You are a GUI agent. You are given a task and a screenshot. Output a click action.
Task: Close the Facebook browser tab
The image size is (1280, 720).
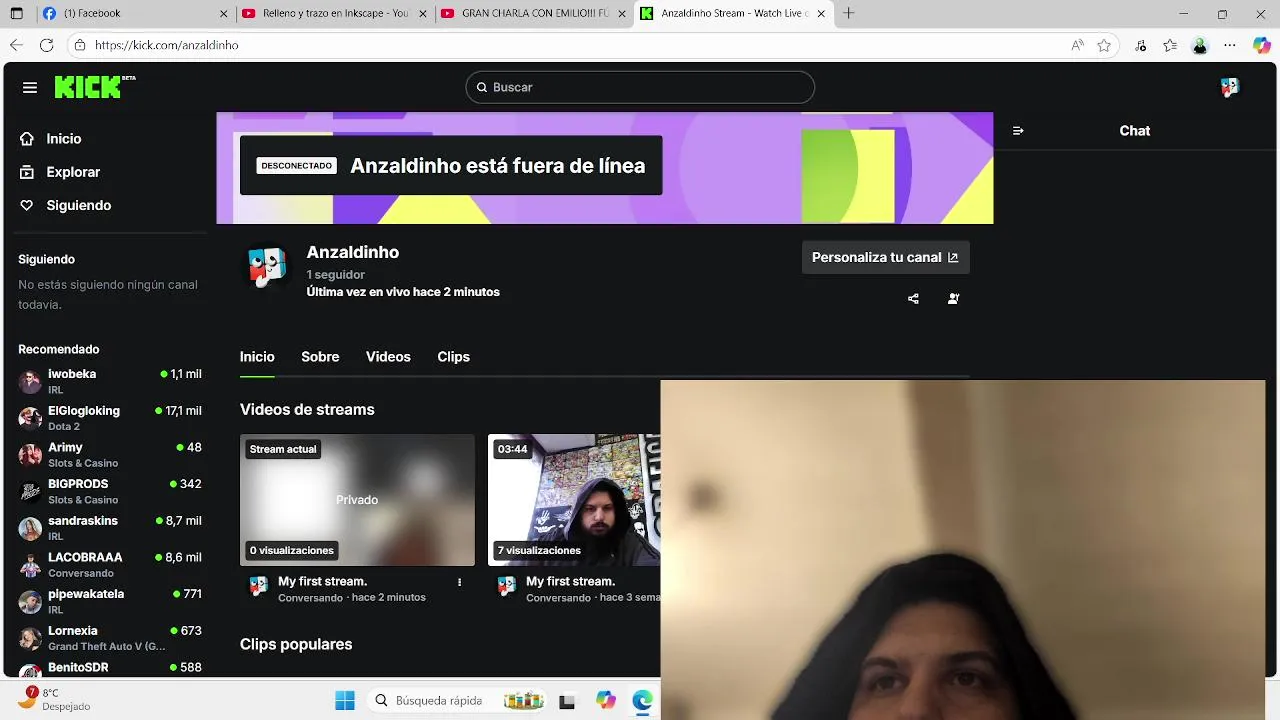pos(223,13)
